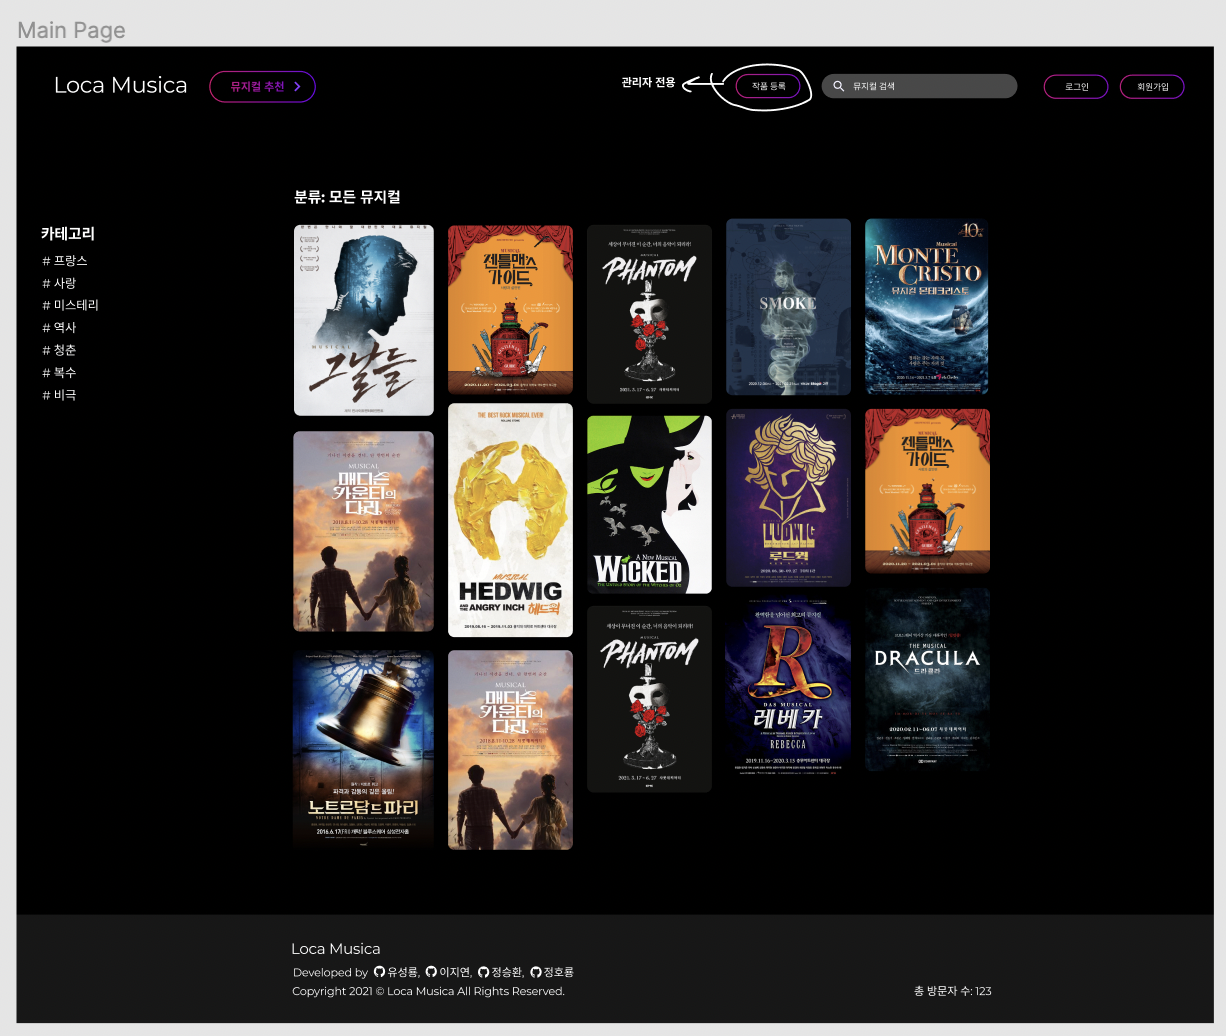Click the Copyright 2021 footer text
This screenshot has height=1036, width=1226.
pos(428,991)
